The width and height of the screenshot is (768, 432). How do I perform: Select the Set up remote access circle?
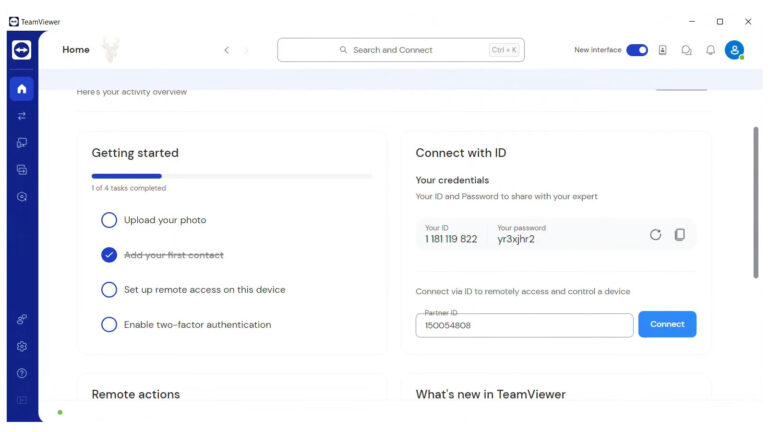click(x=109, y=289)
